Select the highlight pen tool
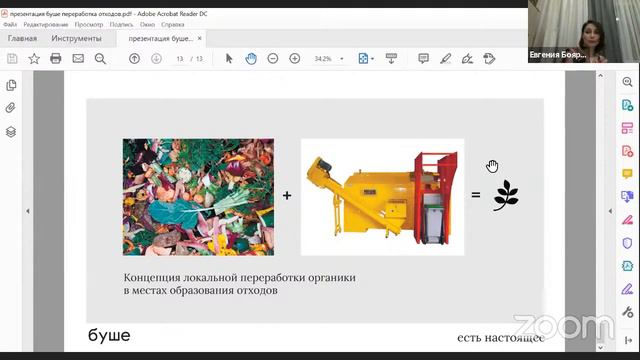This screenshot has width=640, height=360. [446, 59]
